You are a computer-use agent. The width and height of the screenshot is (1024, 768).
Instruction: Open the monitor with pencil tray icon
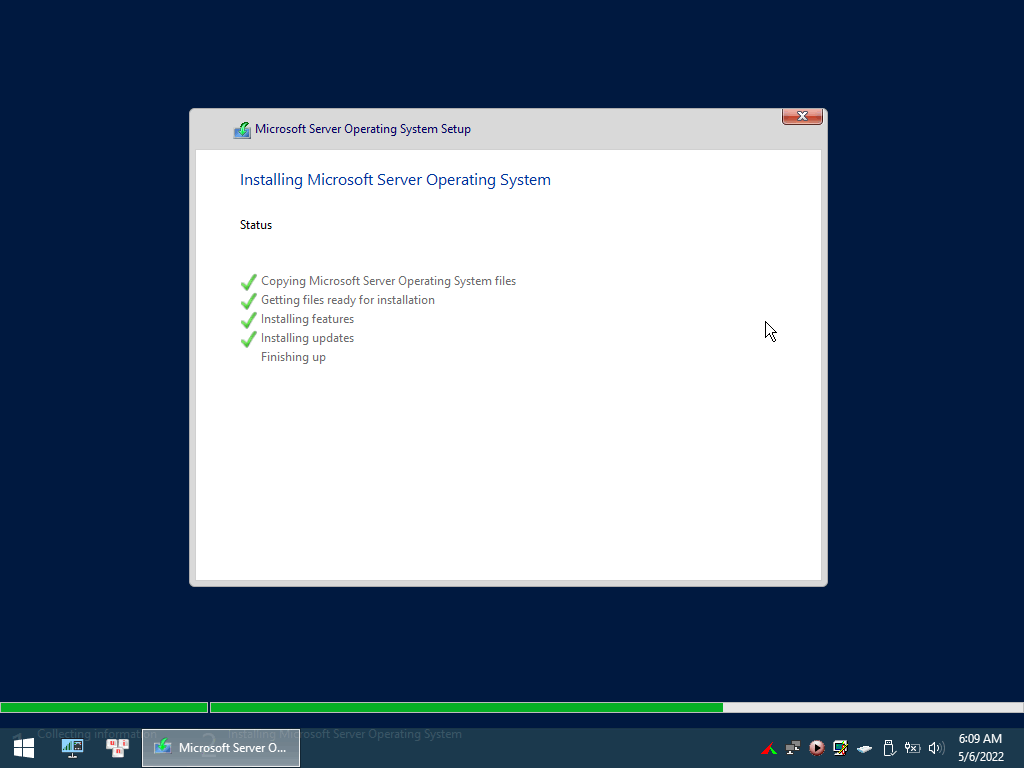coord(840,748)
